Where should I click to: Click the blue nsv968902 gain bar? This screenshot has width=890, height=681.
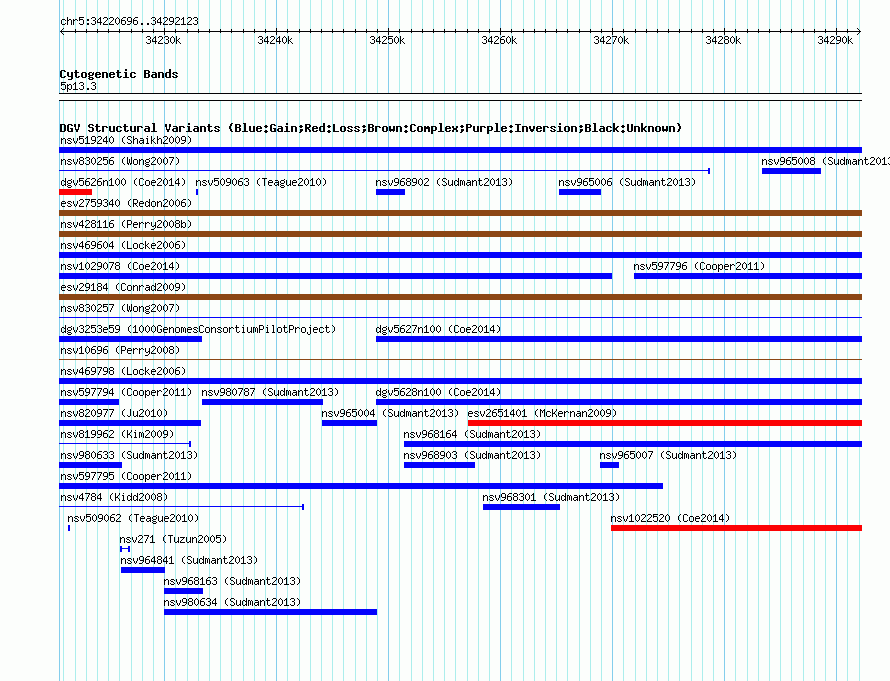pos(391,192)
